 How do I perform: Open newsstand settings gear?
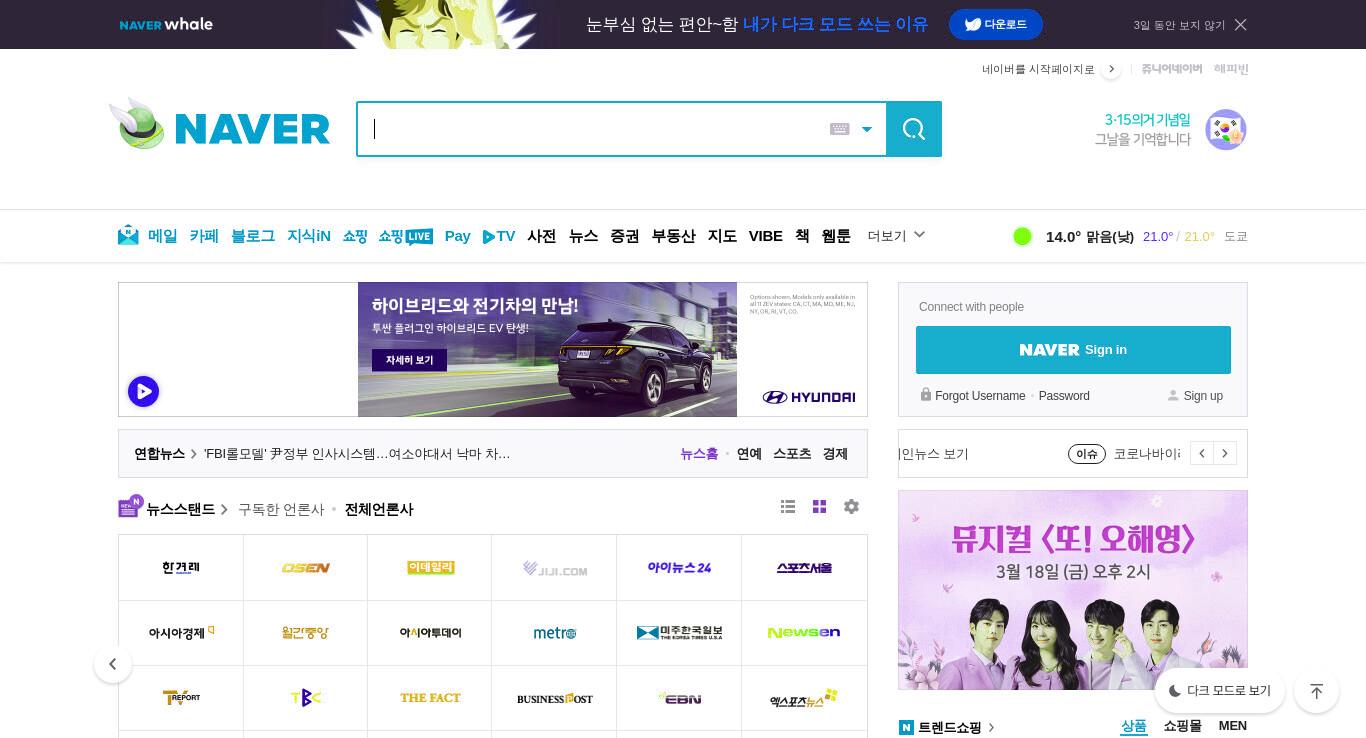pos(851,507)
